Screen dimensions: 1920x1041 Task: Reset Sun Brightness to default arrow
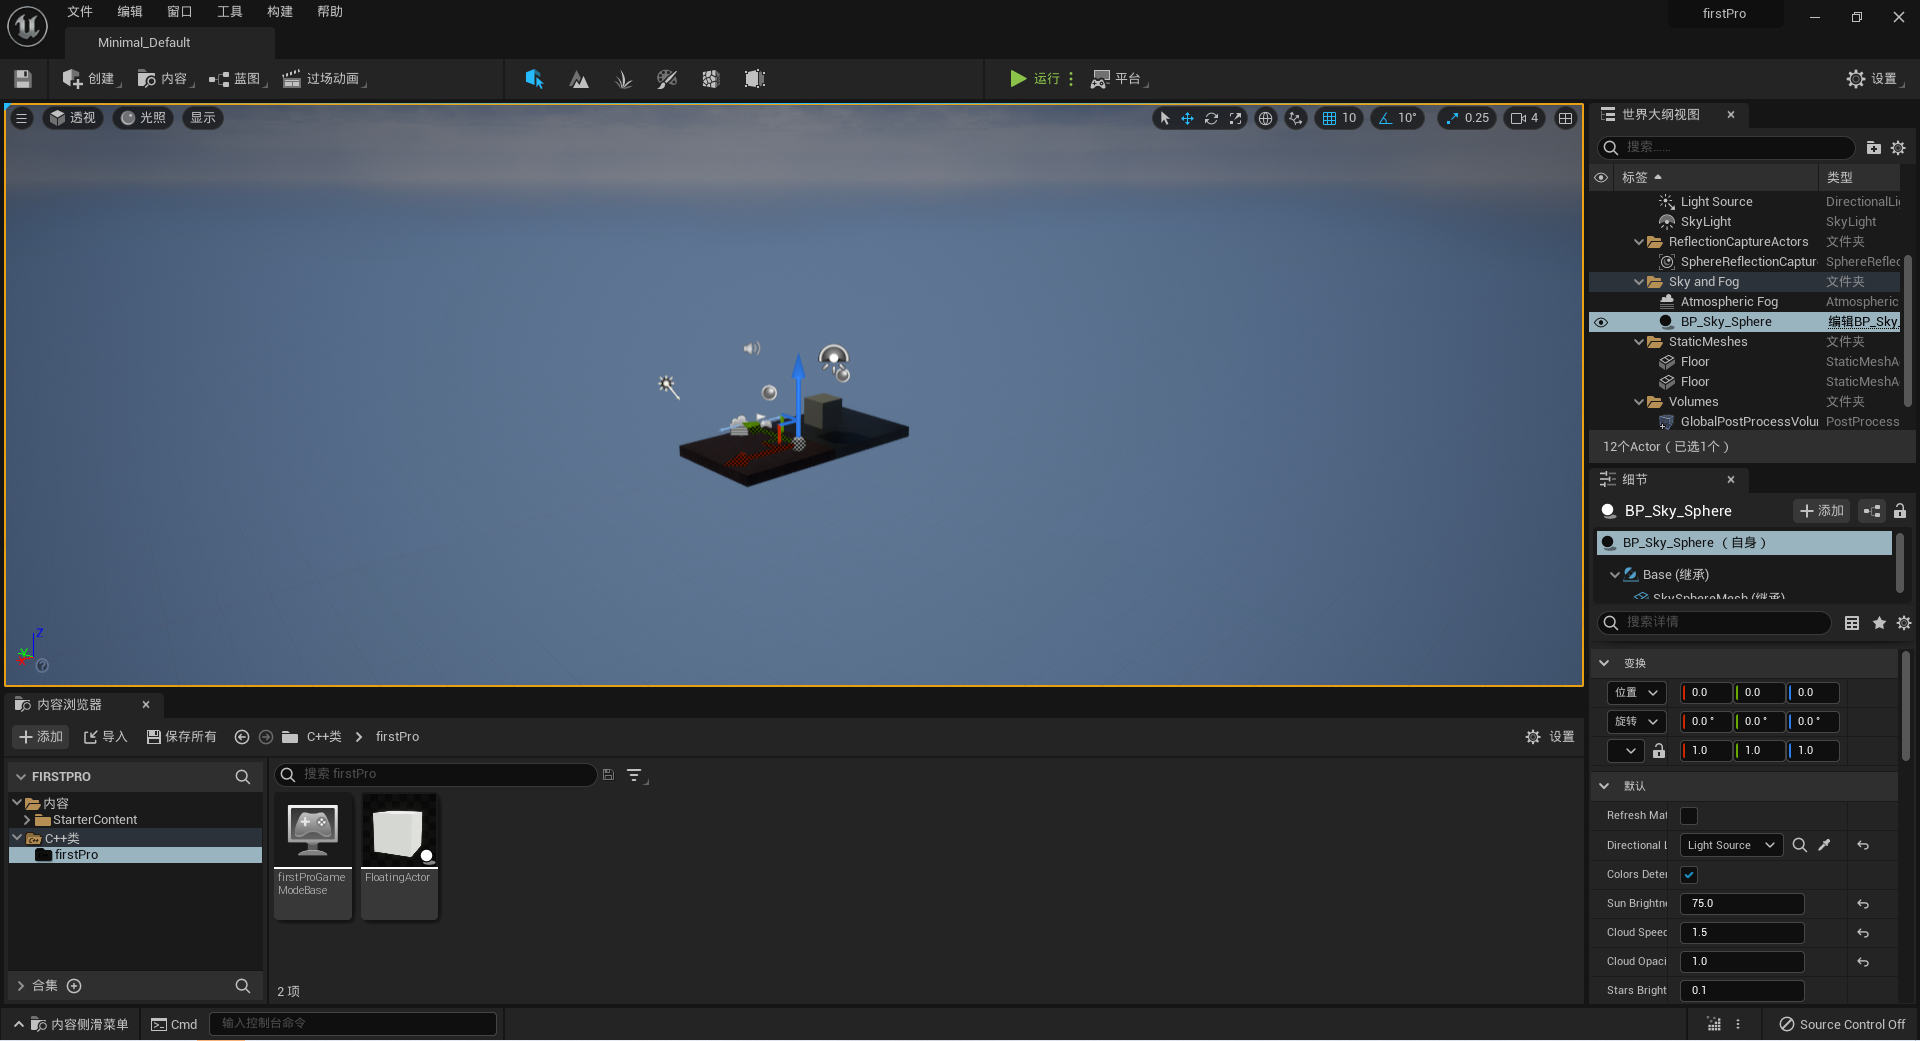[1863, 904]
